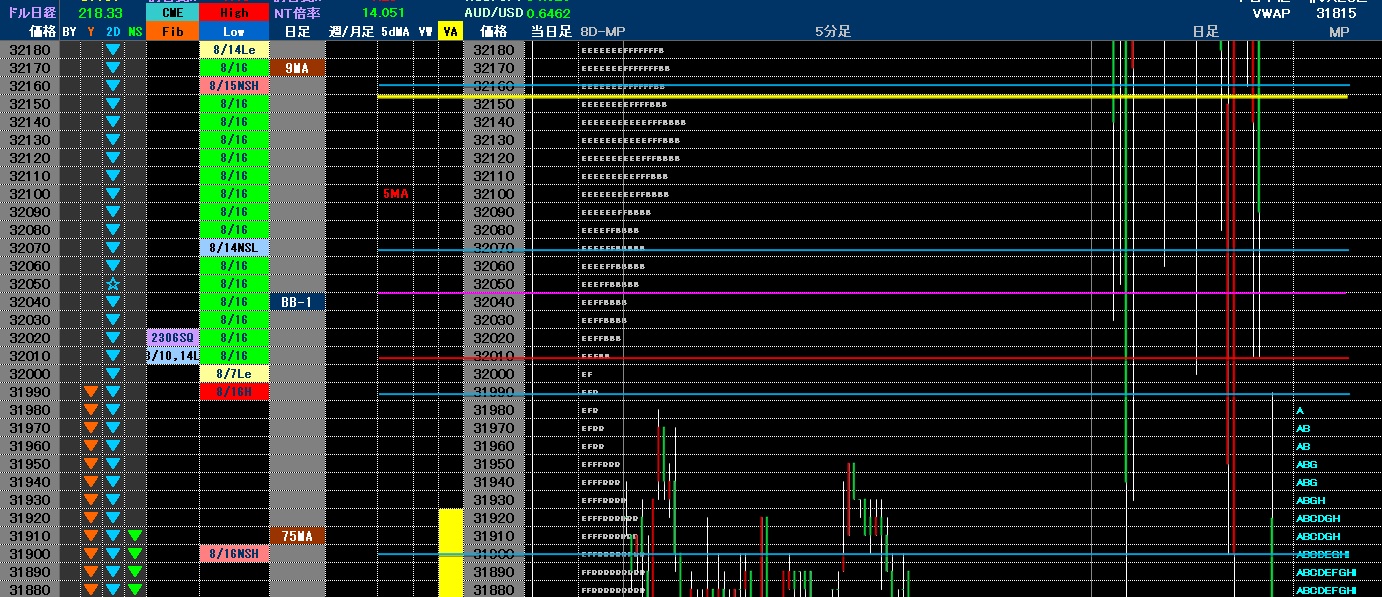
Task: Select the green triangle in the 31890 row
Action: 135,572
